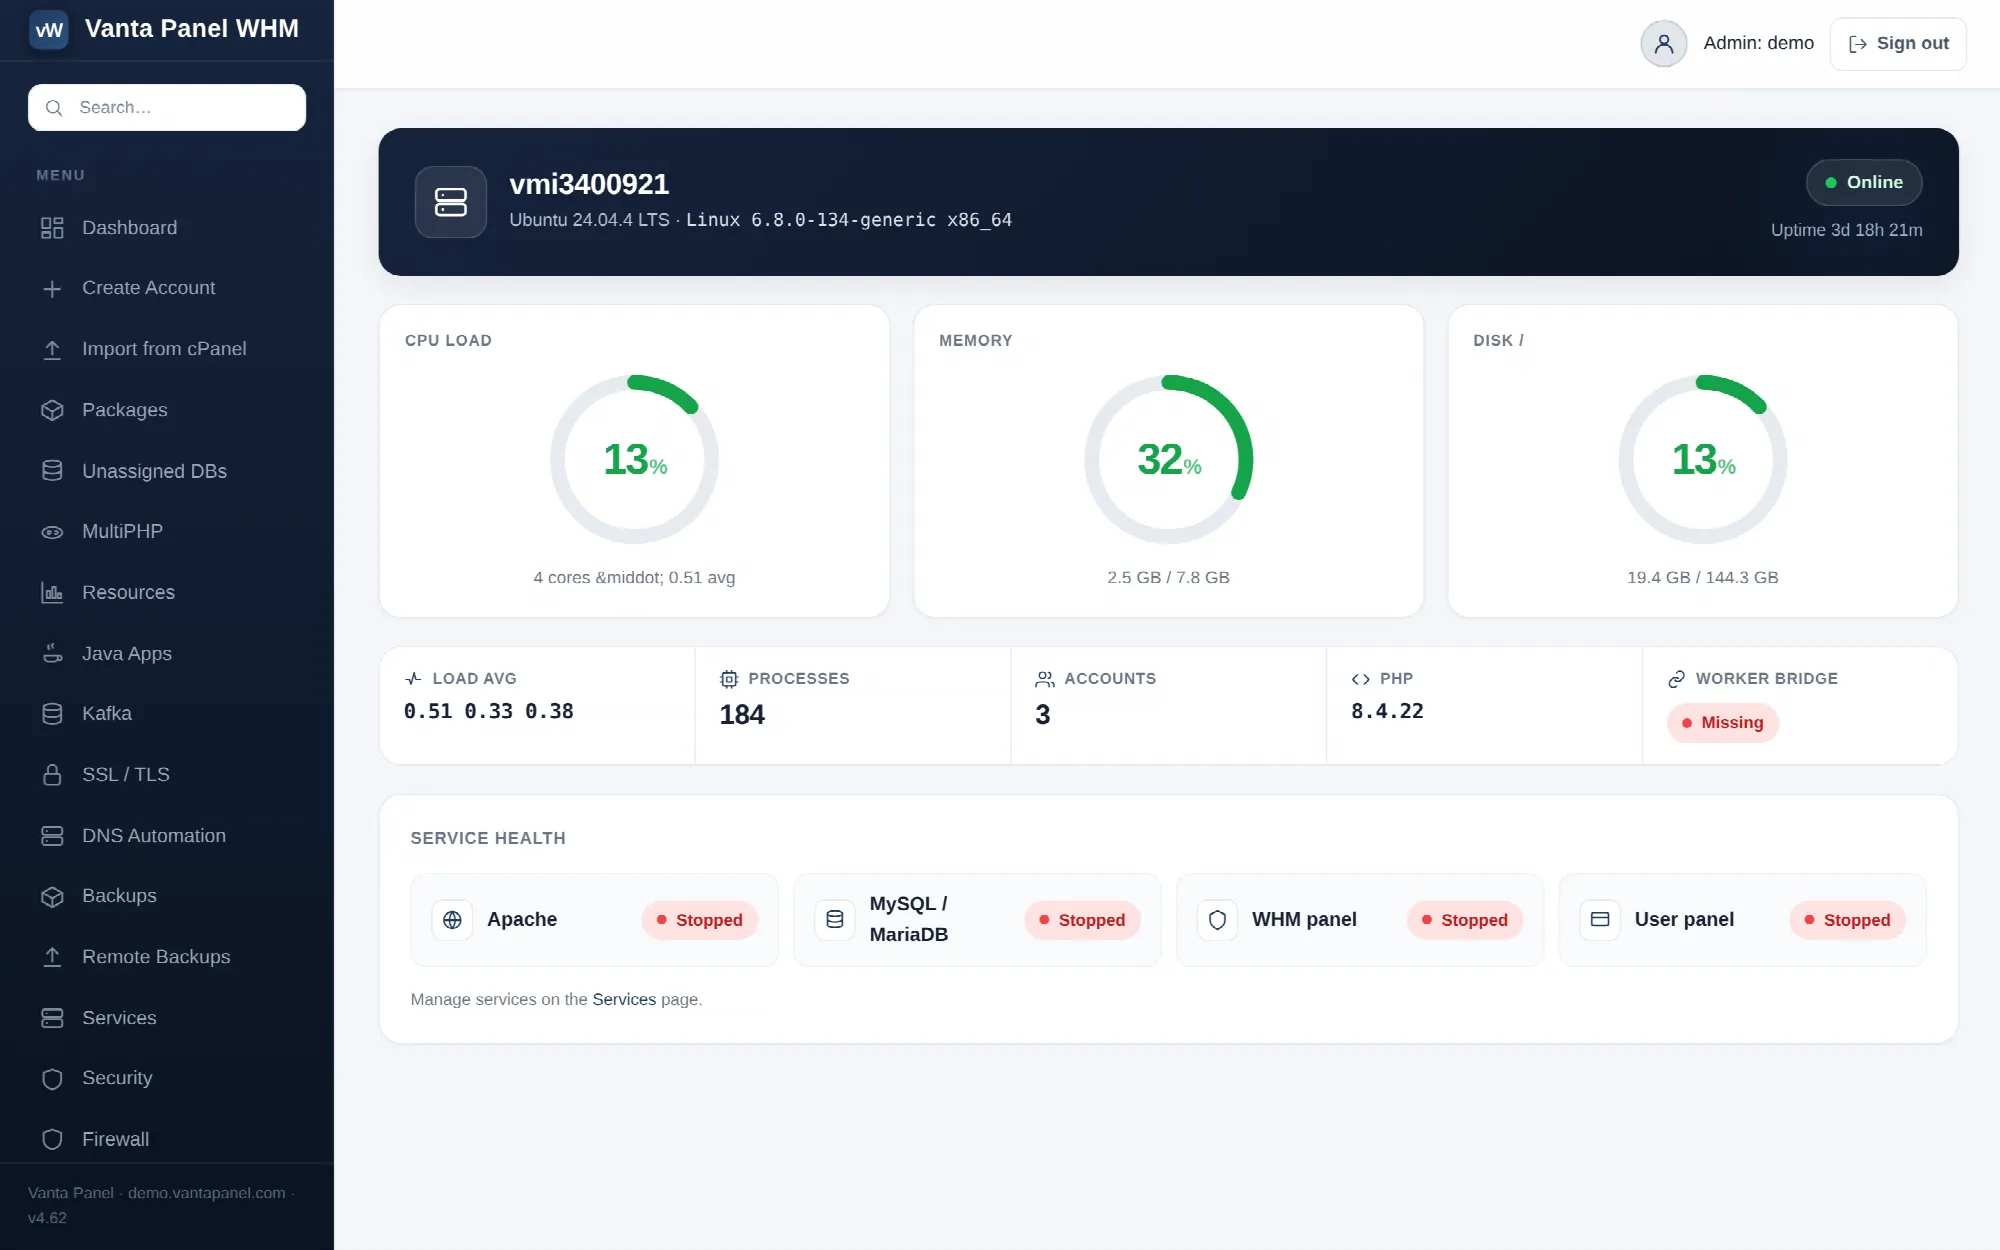Click the Remote Backups upload icon
Viewport: 2000px width, 1250px height.
(52, 957)
